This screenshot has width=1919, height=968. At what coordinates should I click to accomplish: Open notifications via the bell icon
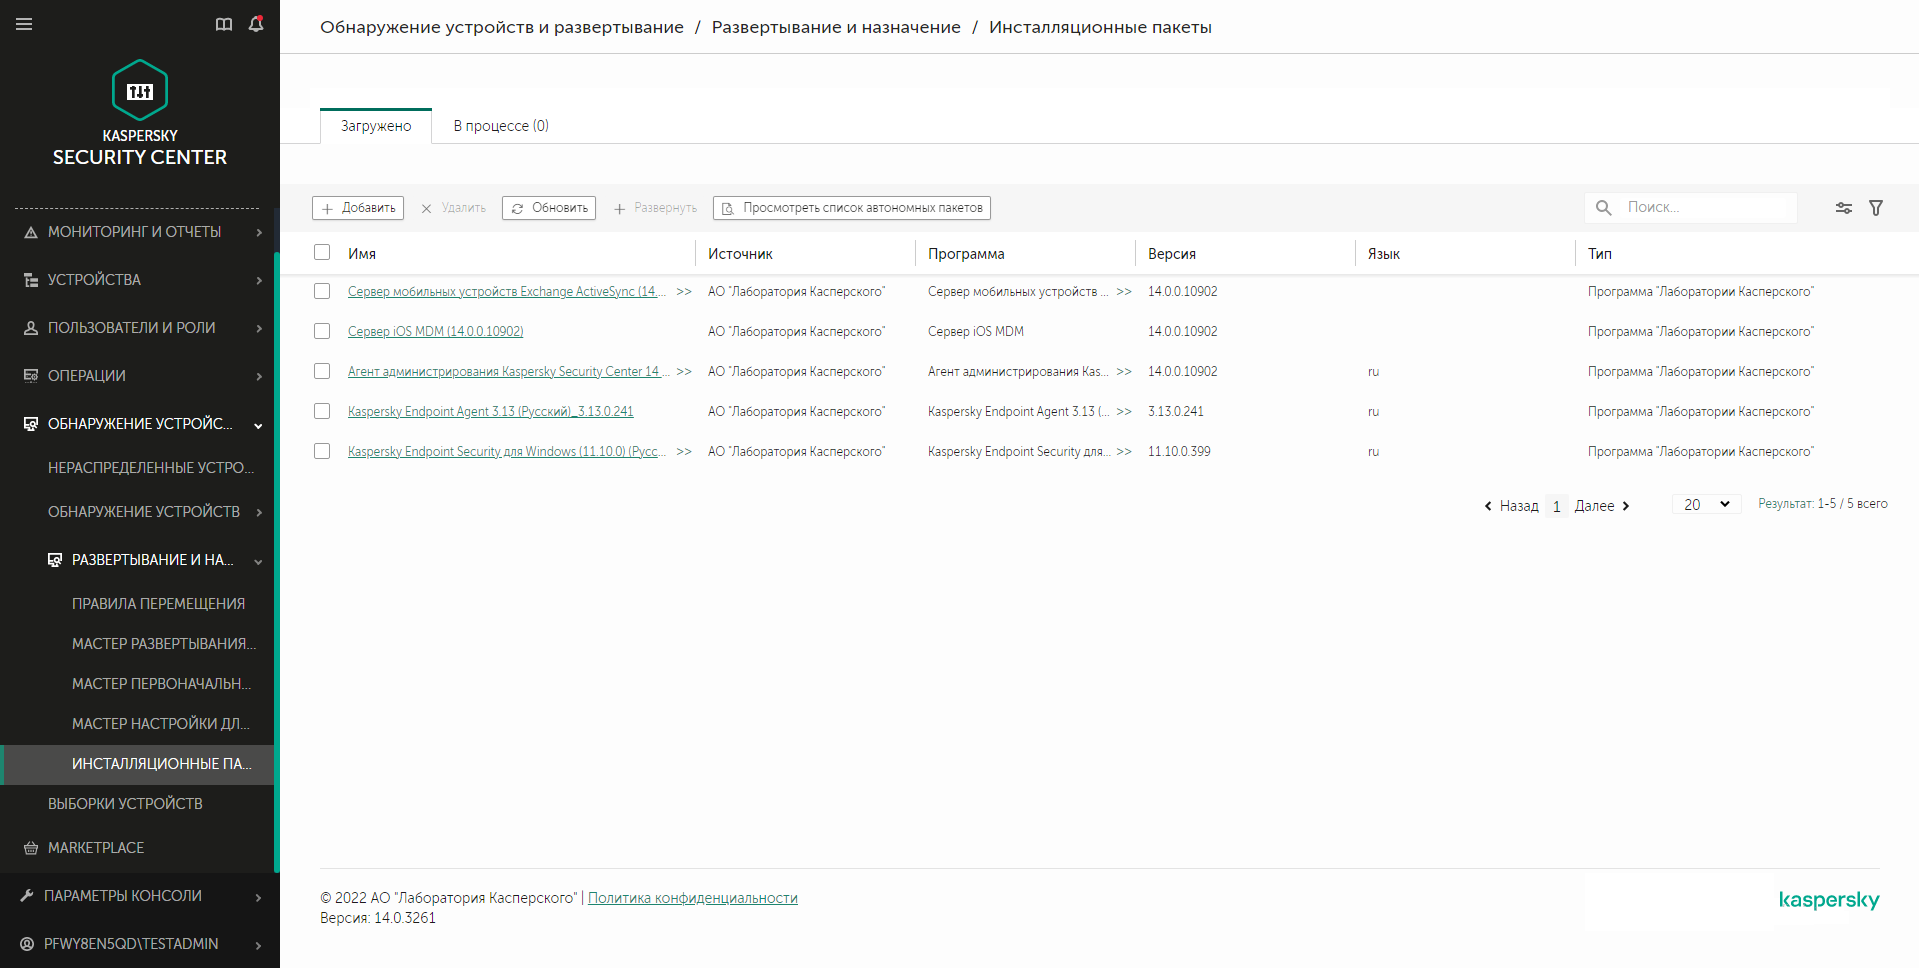tap(256, 23)
